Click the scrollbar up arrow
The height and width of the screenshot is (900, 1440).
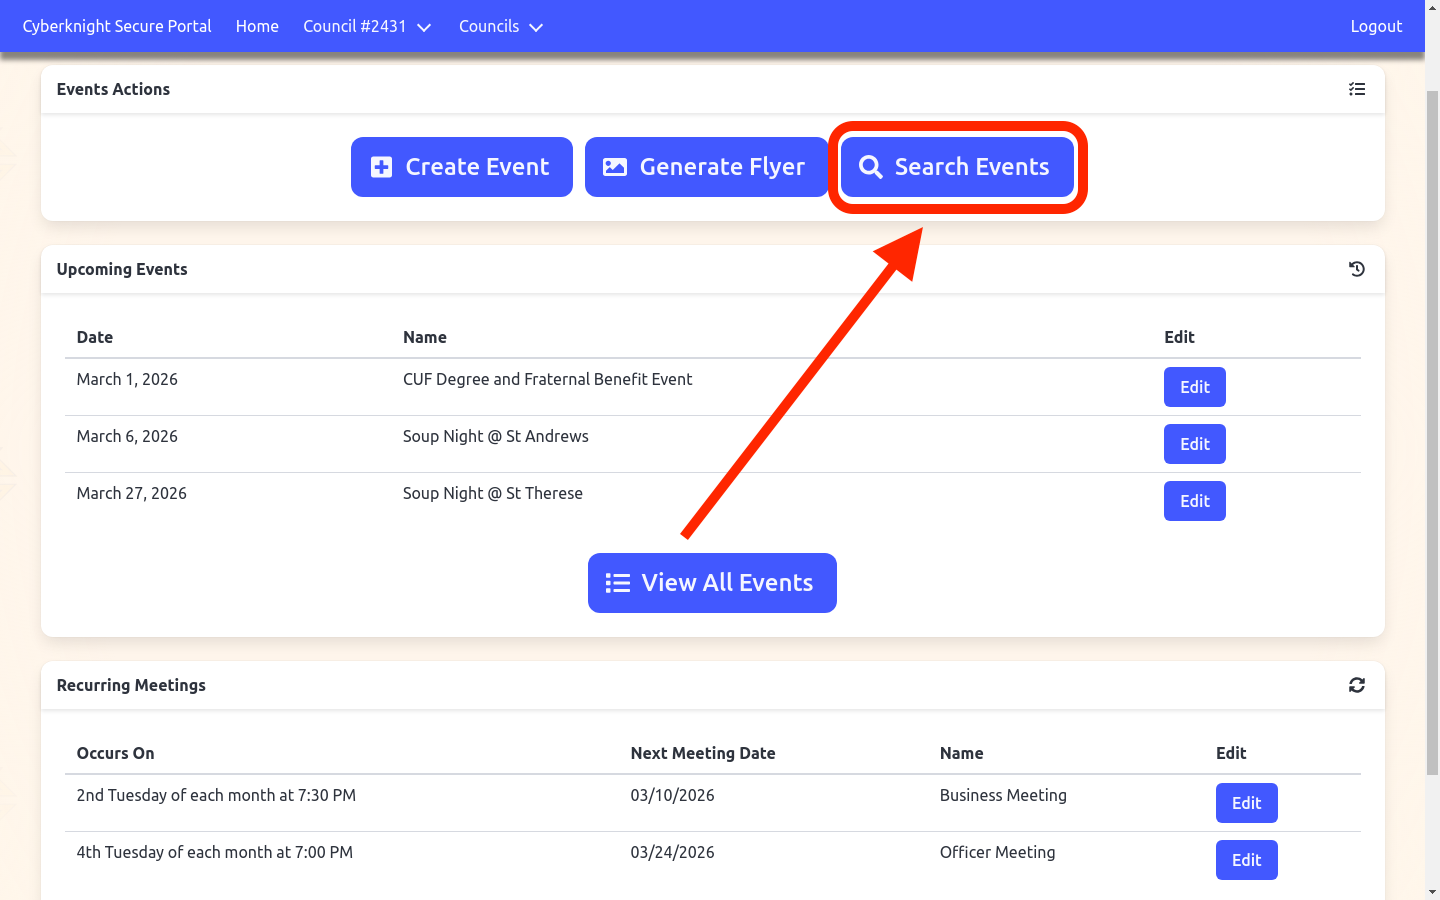click(x=1432, y=7)
